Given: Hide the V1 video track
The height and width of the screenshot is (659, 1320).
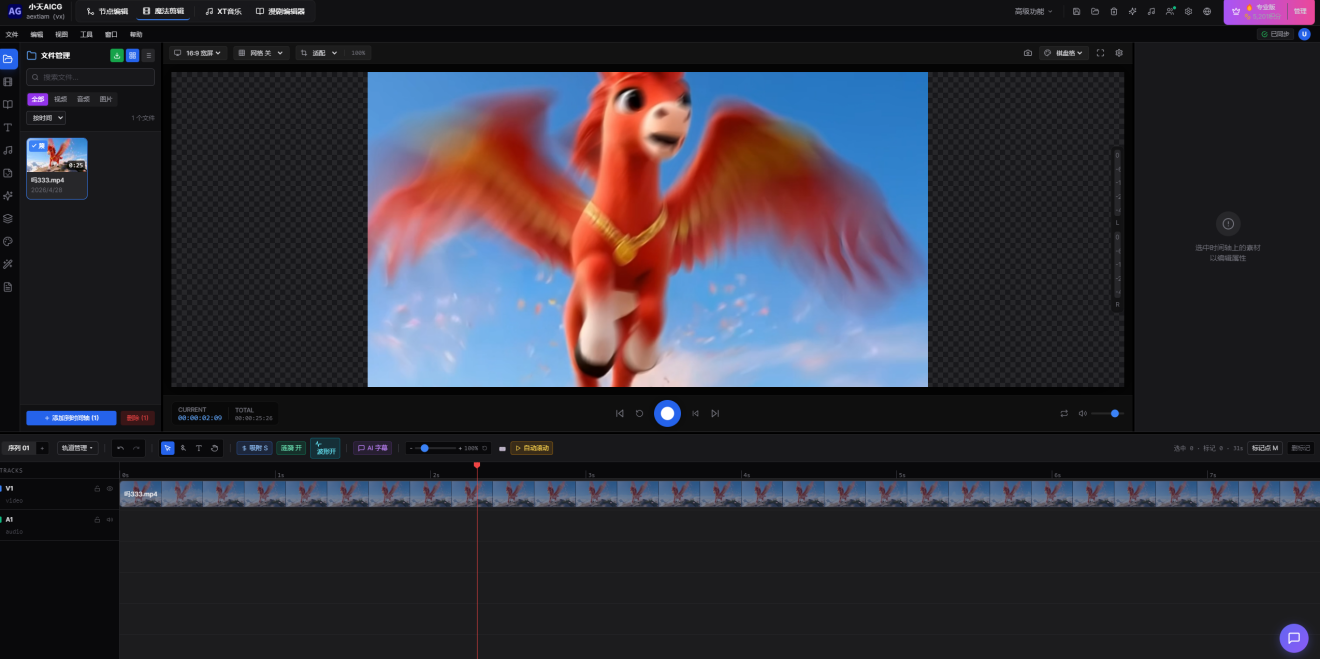Looking at the screenshot, I should point(110,489).
